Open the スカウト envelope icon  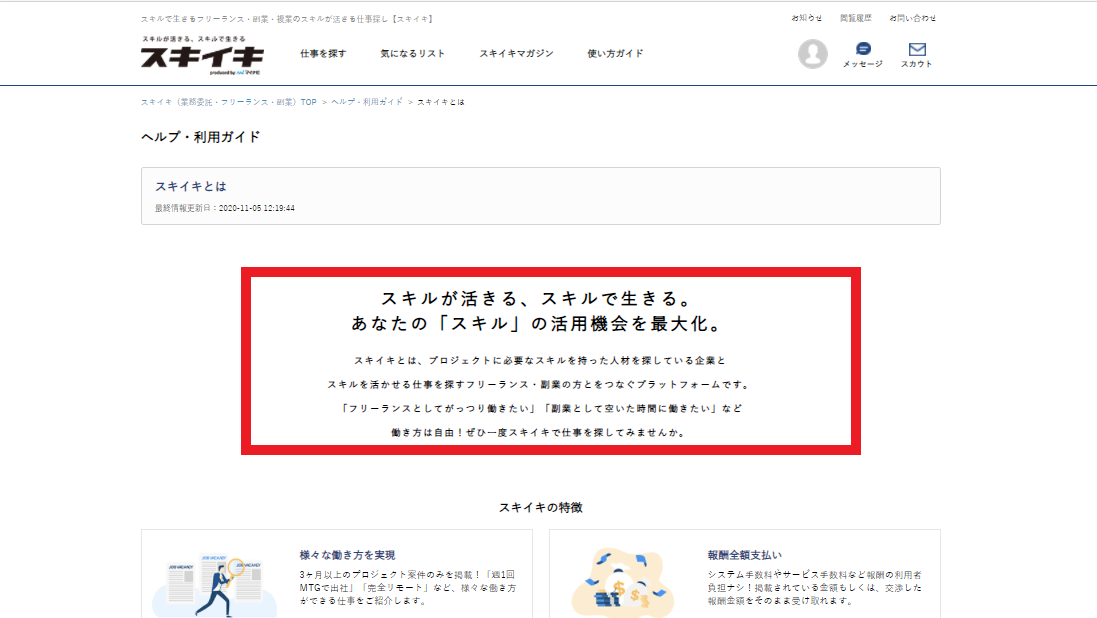(x=916, y=49)
